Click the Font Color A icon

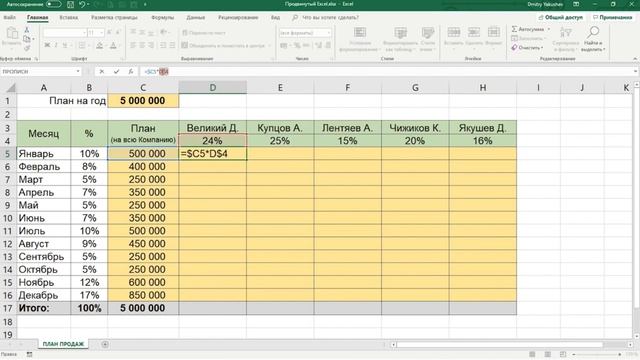113,45
